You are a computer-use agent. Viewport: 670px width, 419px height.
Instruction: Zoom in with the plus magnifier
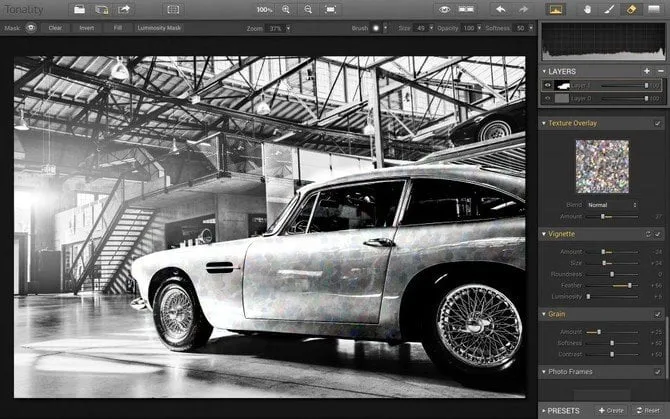click(x=286, y=9)
